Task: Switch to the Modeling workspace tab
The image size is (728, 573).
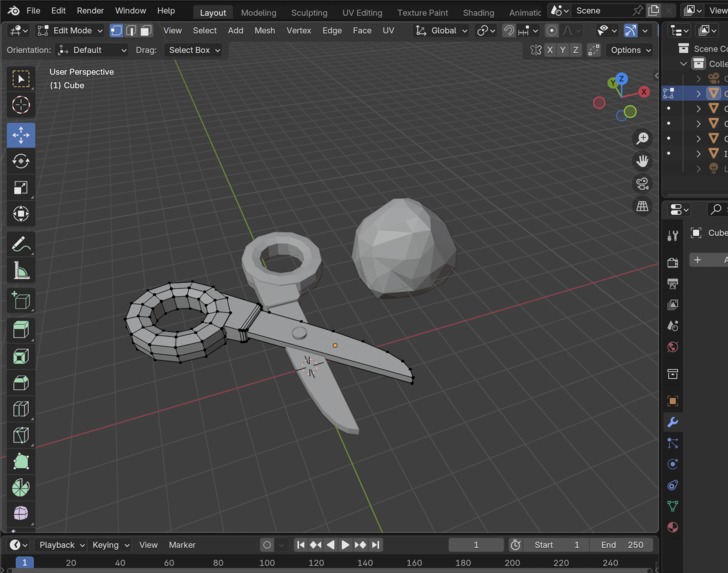Action: pyautogui.click(x=258, y=13)
